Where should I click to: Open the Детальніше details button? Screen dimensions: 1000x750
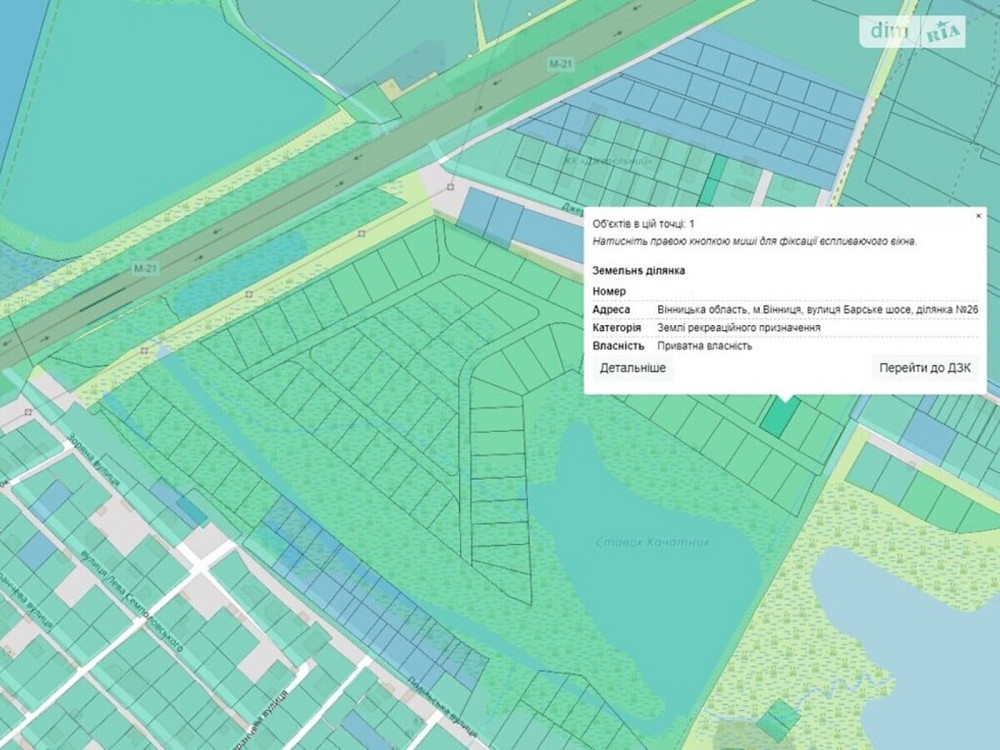(x=633, y=368)
